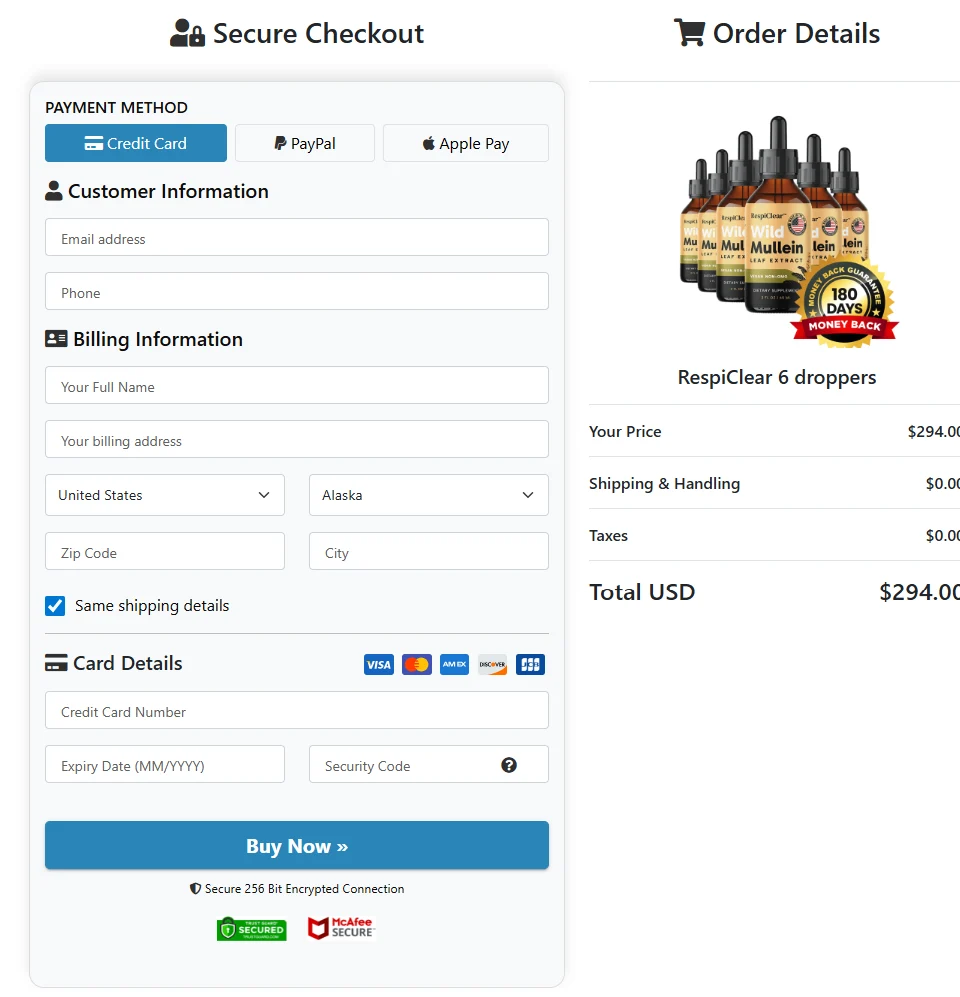The image size is (960, 997).
Task: Click the American Express card icon
Action: 455,664
